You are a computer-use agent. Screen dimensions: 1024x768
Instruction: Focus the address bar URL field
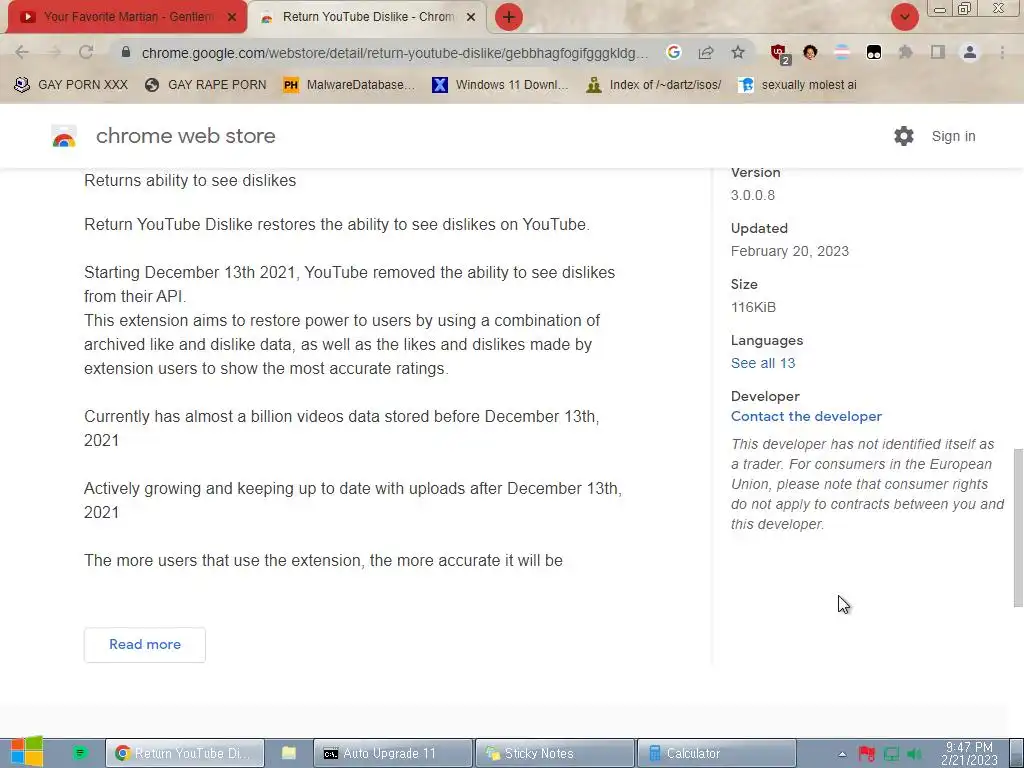click(394, 53)
